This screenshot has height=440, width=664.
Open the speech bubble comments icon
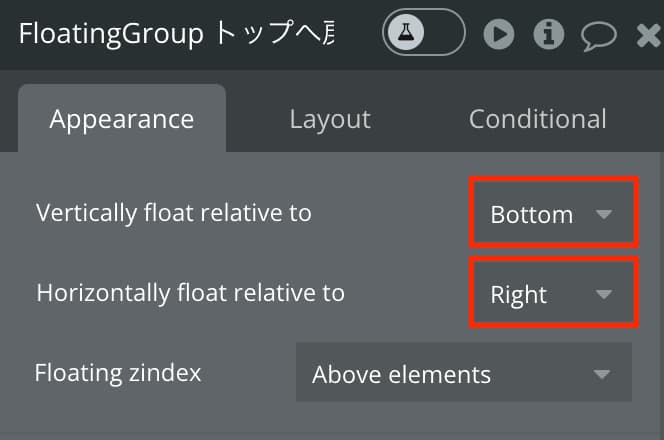tap(598, 36)
